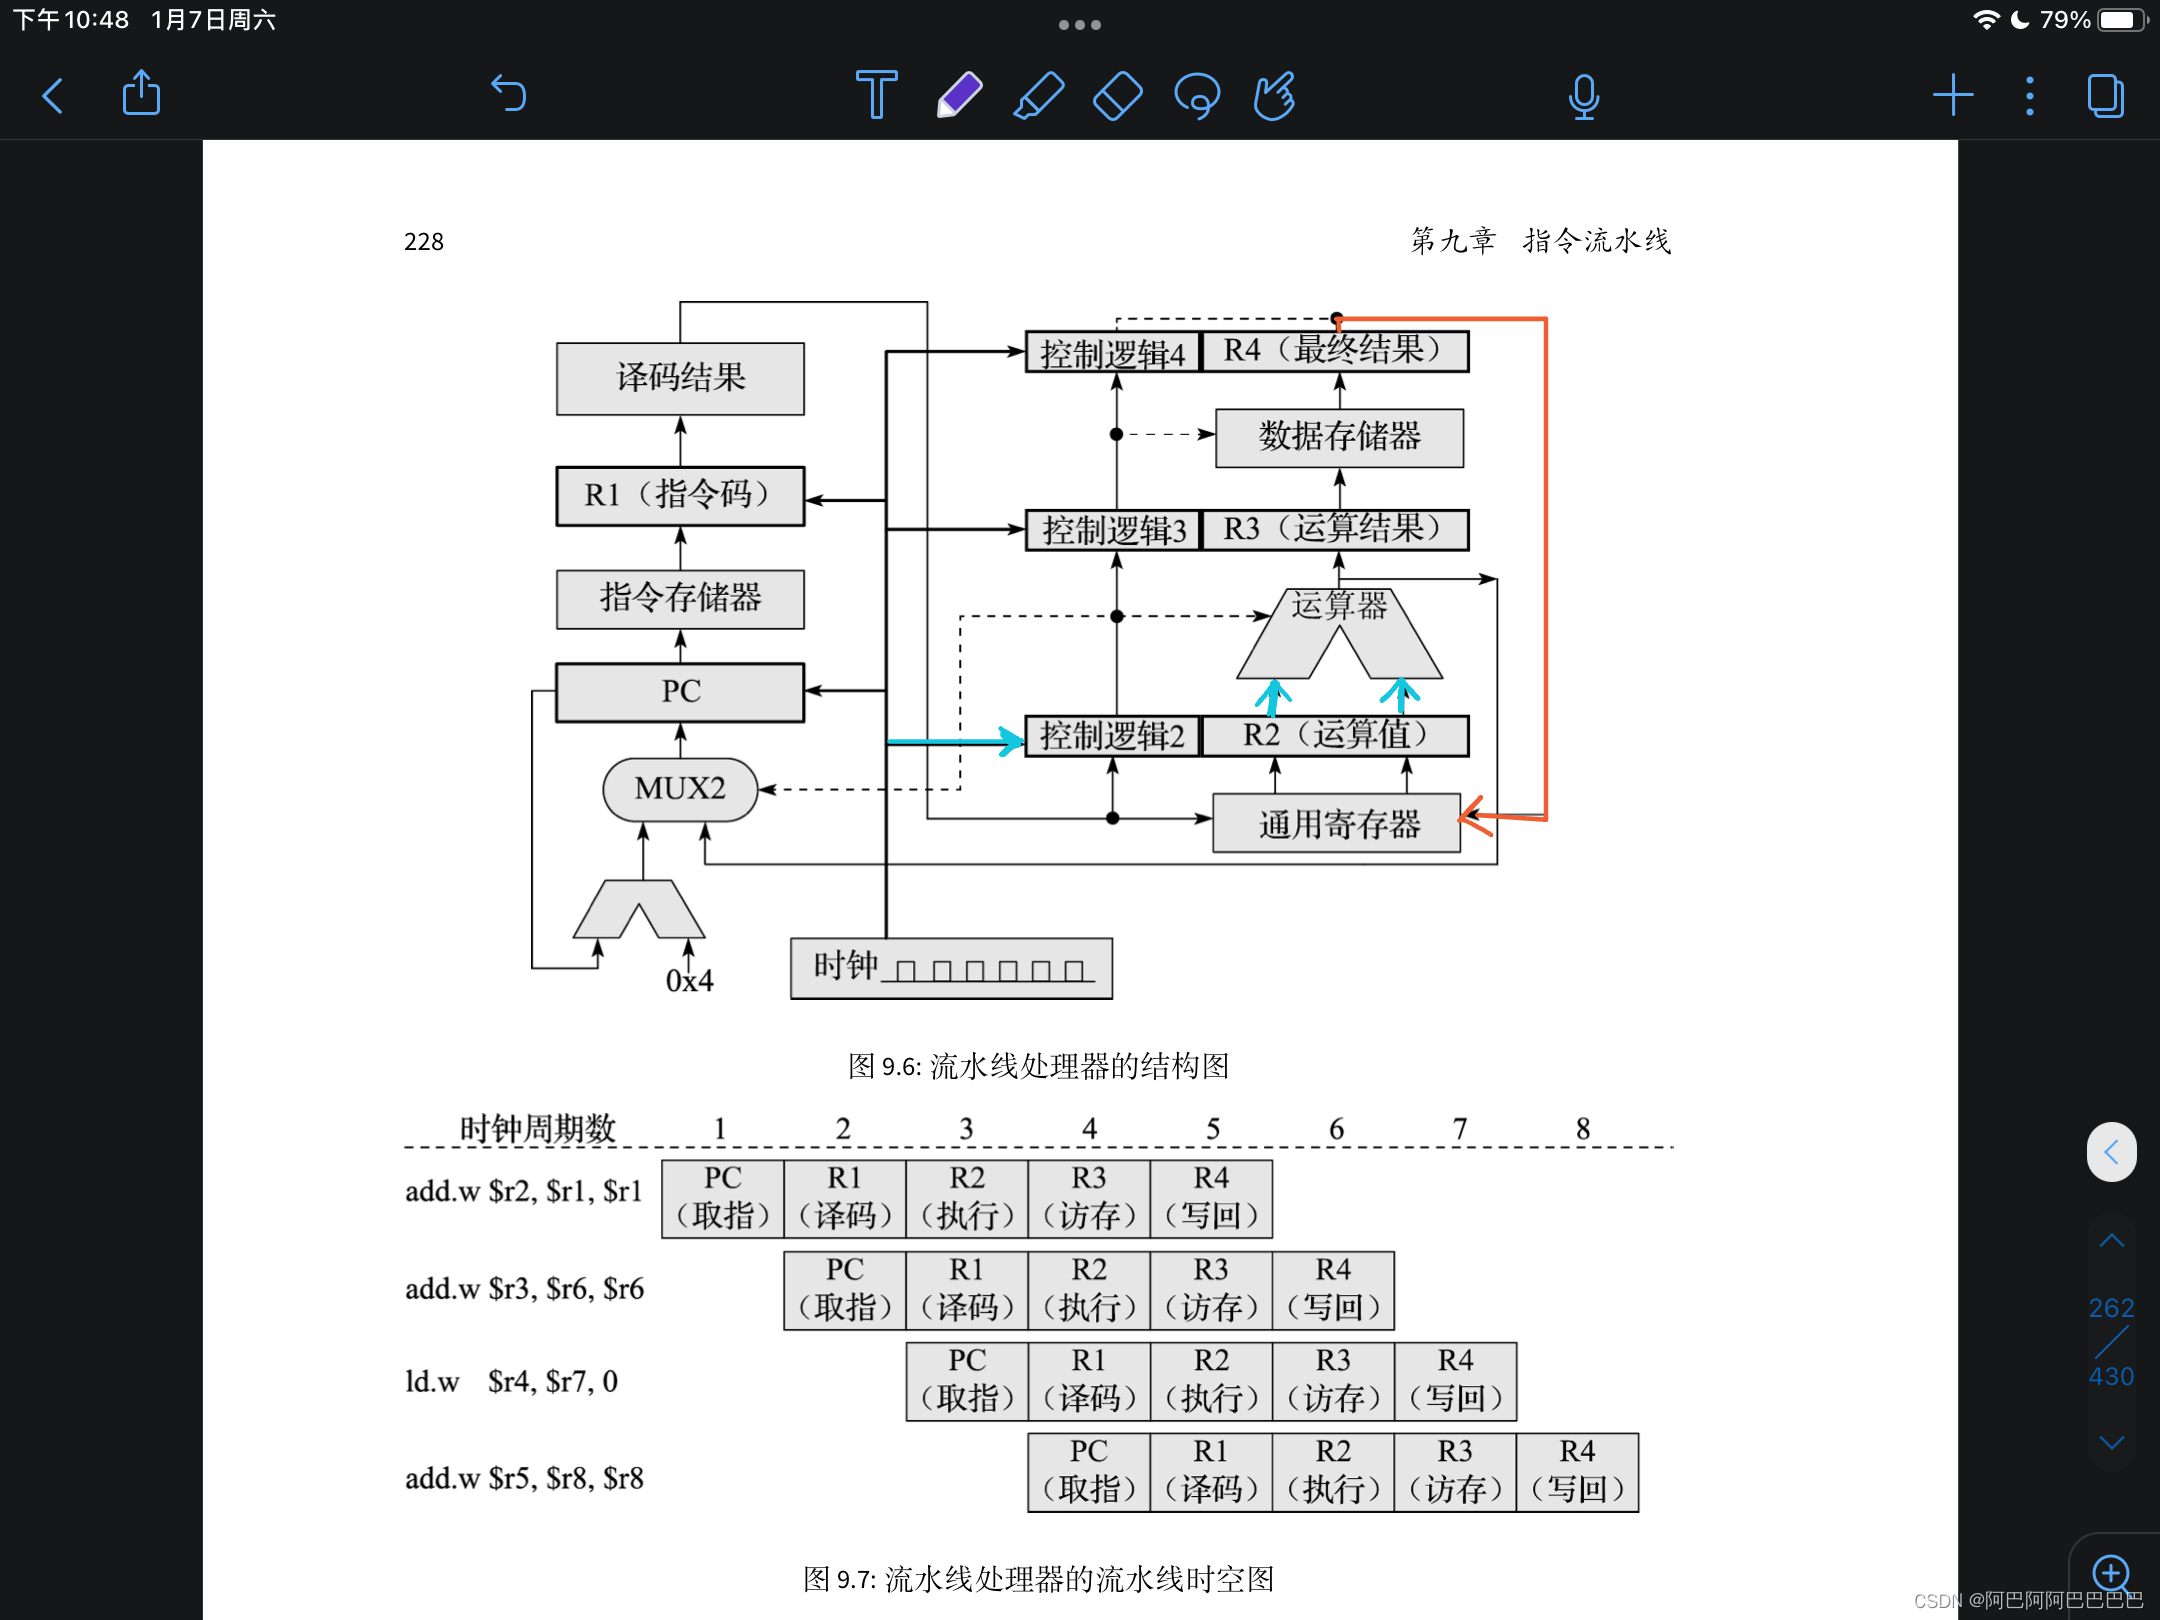2160x1620 pixels.
Task: Open the share/export icon
Action: coord(141,93)
